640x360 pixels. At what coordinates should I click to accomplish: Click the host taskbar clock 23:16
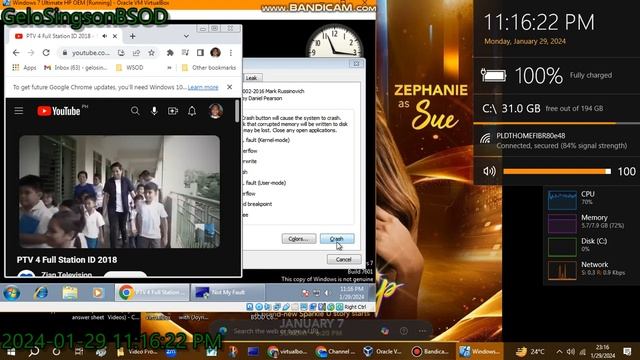point(602,351)
